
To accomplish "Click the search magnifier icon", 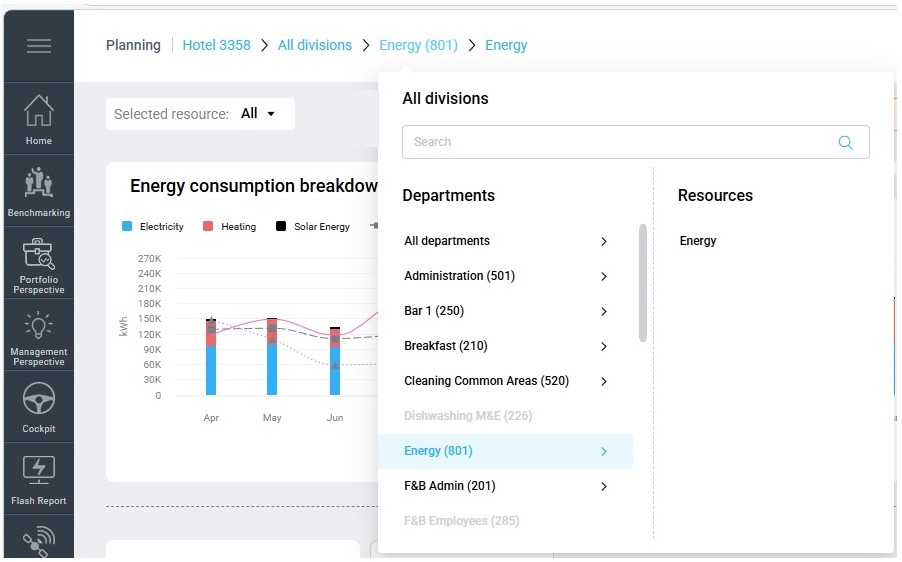I will (x=845, y=142).
